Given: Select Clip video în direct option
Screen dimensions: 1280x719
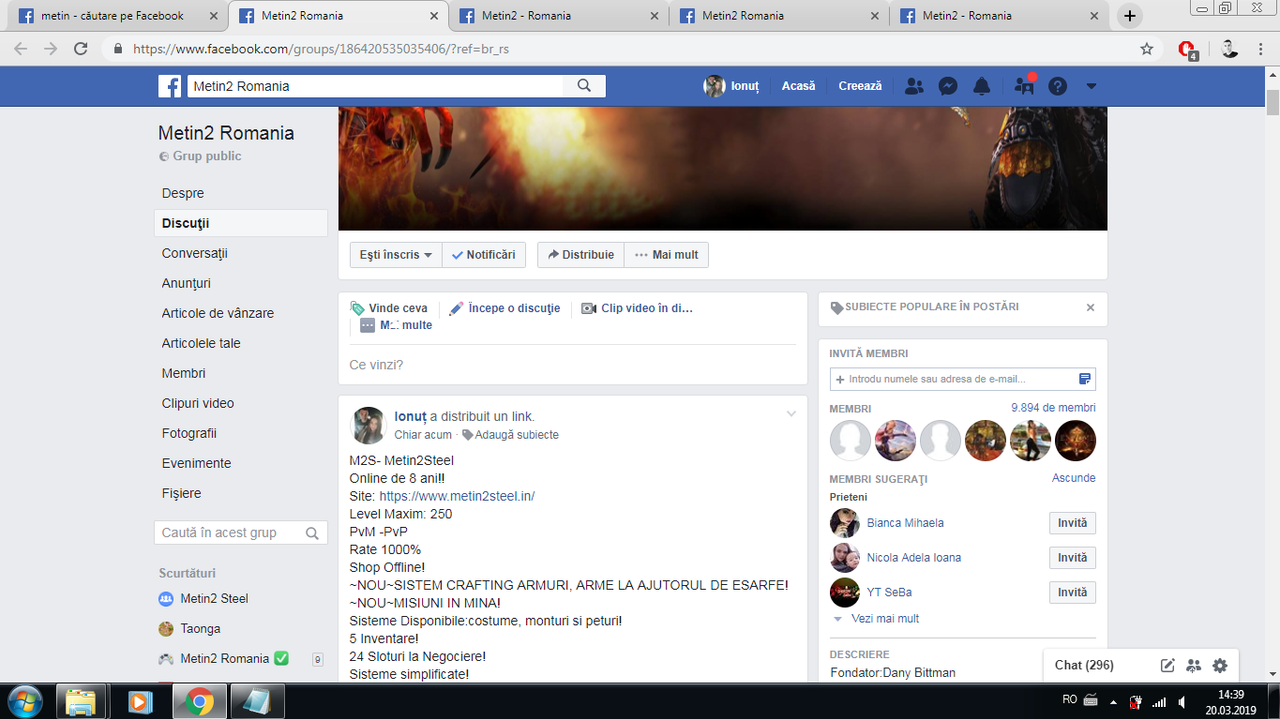Looking at the screenshot, I should tap(637, 308).
